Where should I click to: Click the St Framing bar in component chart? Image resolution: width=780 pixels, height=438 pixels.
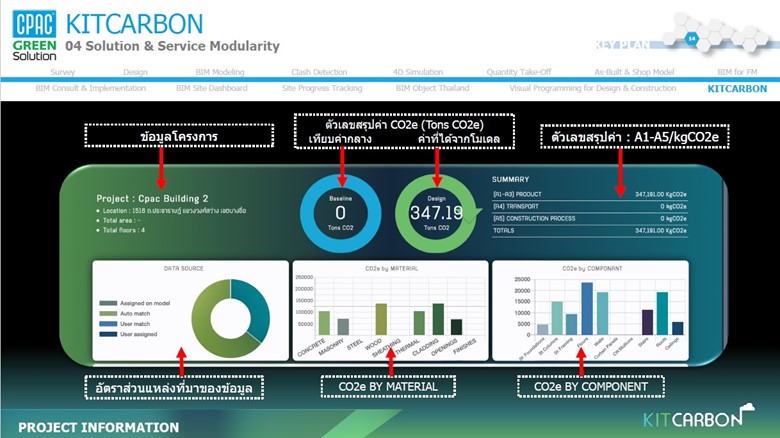coord(572,325)
